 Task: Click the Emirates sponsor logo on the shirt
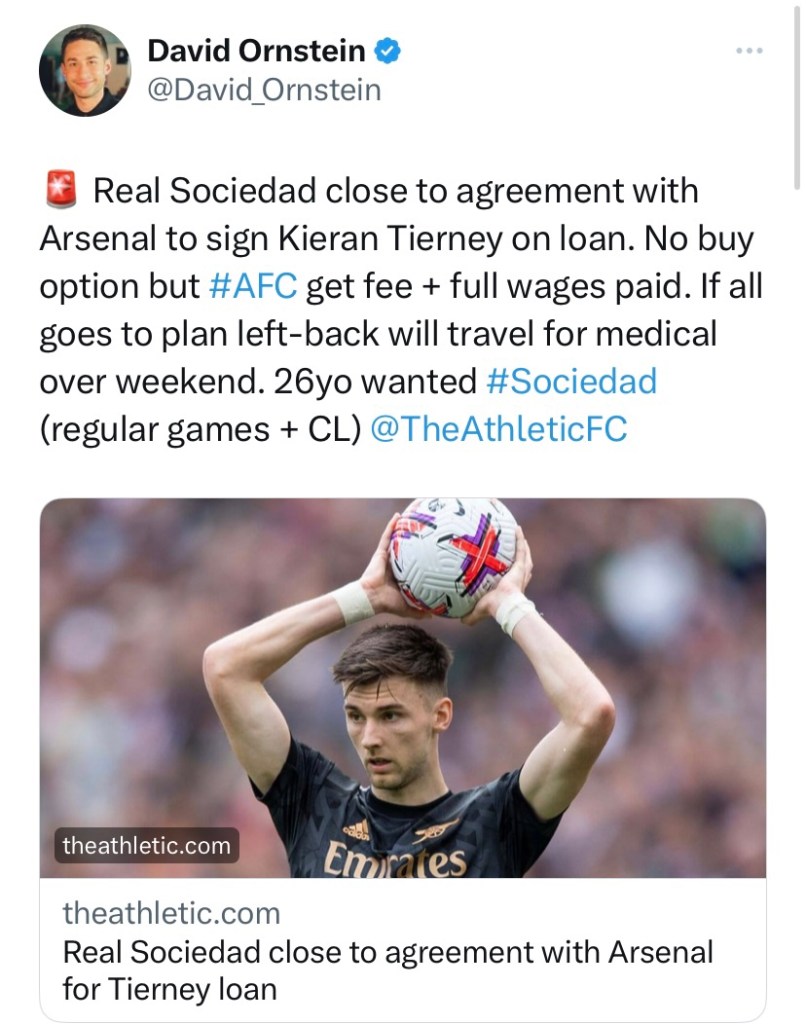point(400,860)
